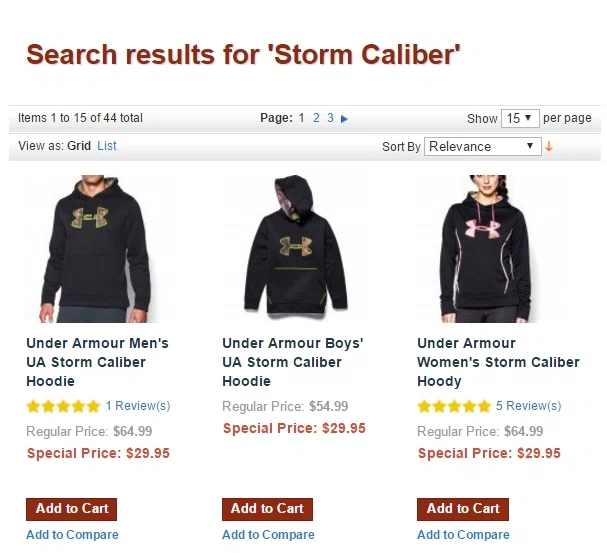Image resolution: width=607 pixels, height=553 pixels.
Task: Open the 1 Review(s) link
Action: tap(138, 406)
